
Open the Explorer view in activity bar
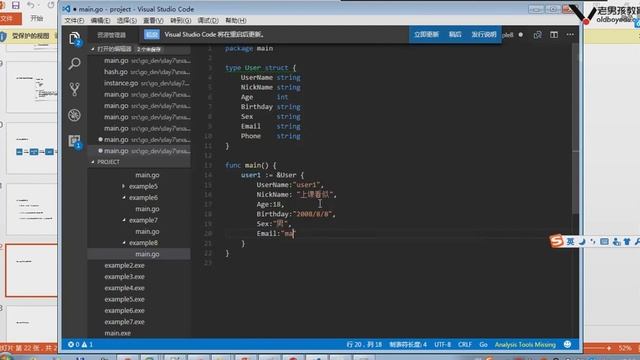point(75,39)
